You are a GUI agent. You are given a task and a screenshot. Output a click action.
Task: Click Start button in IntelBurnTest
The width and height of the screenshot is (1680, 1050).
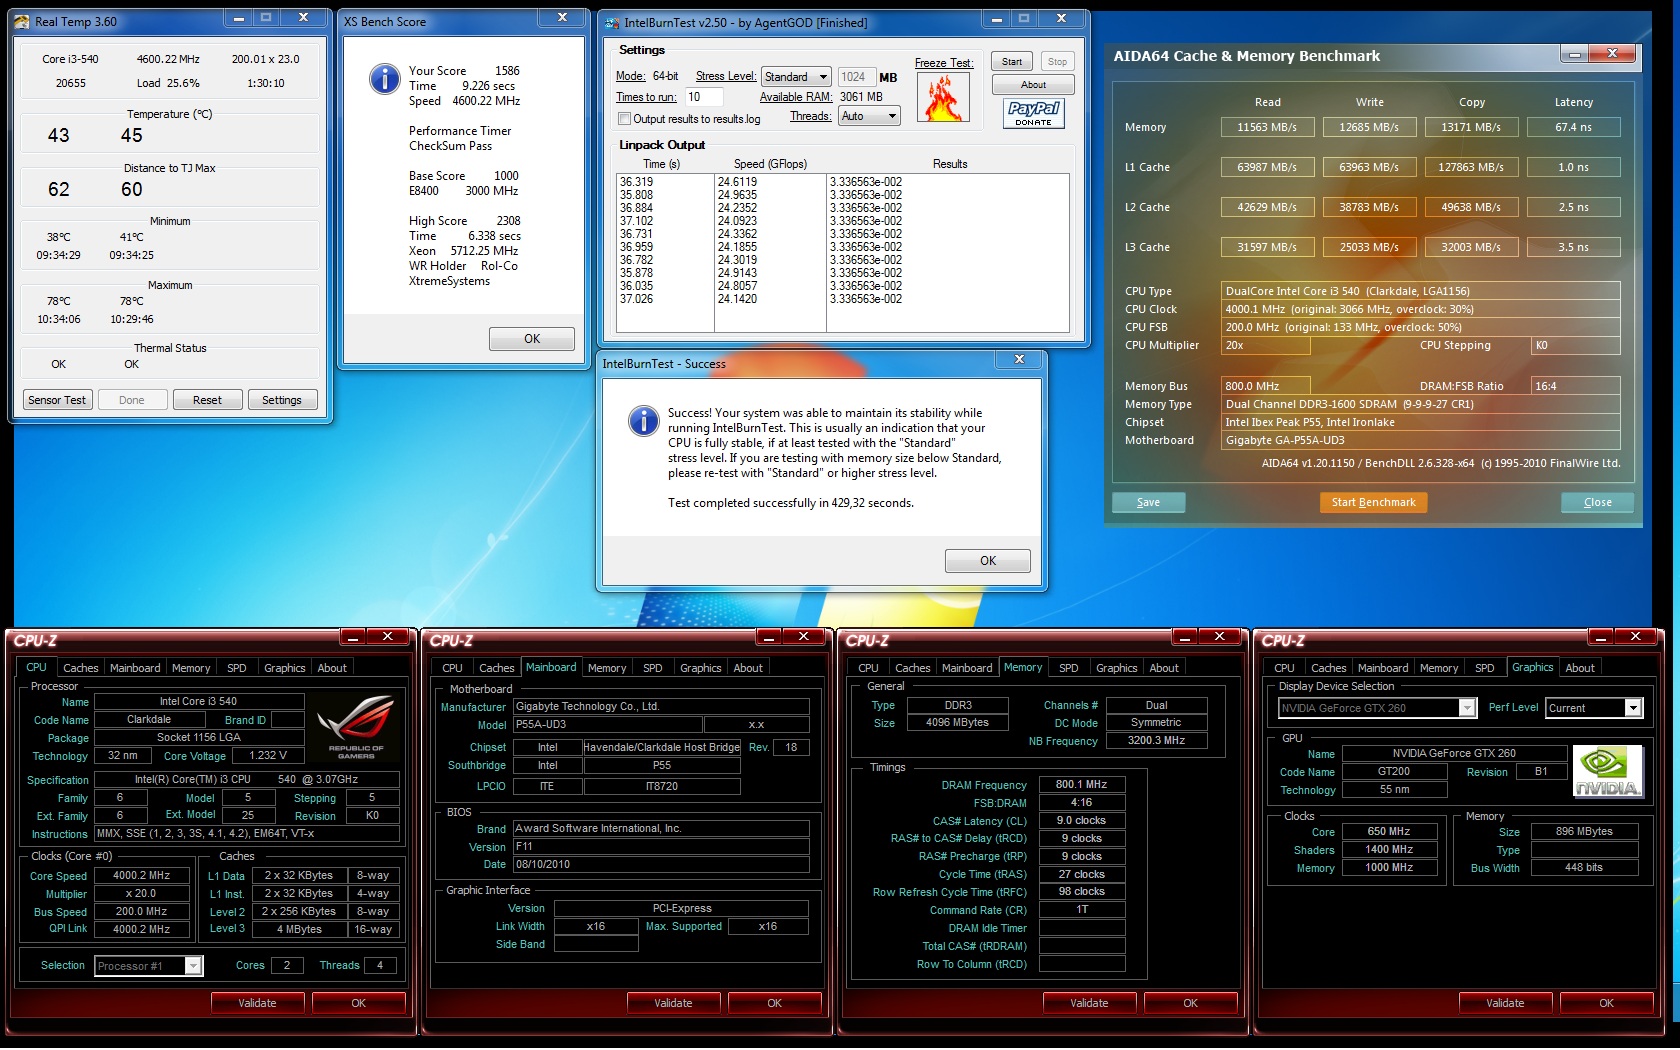pos(1012,62)
